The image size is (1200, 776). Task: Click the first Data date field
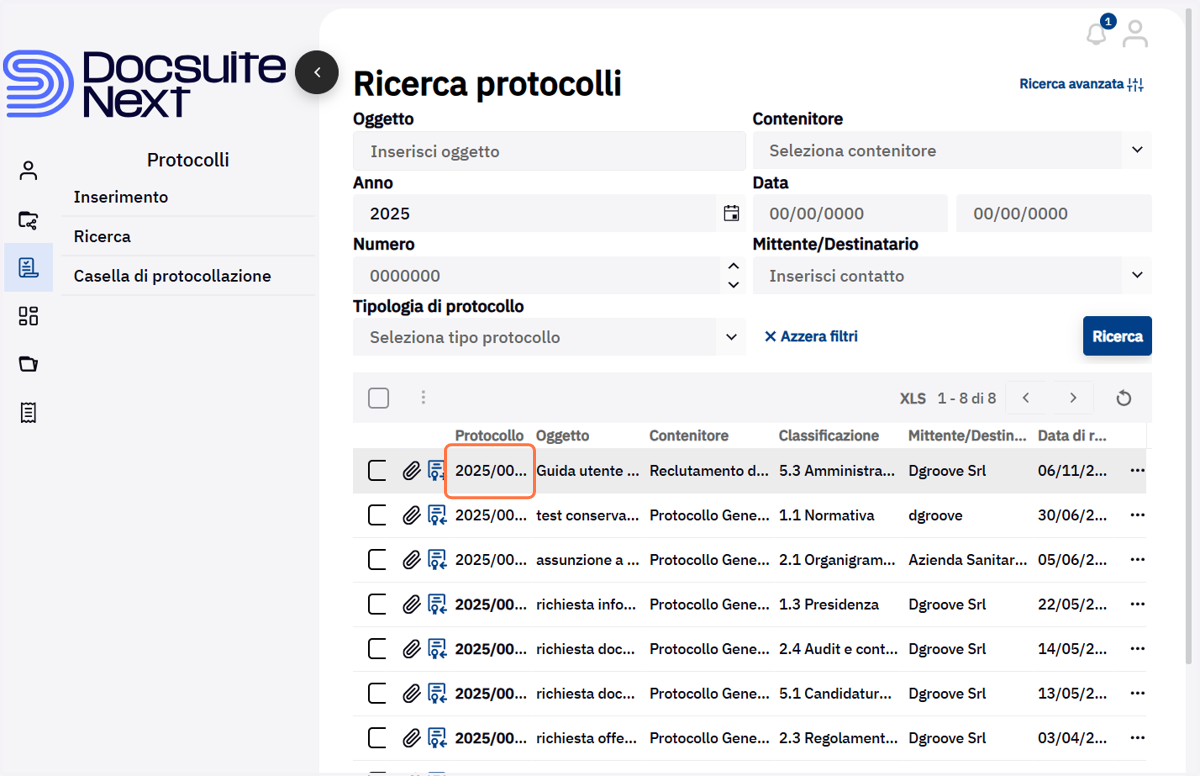point(850,213)
